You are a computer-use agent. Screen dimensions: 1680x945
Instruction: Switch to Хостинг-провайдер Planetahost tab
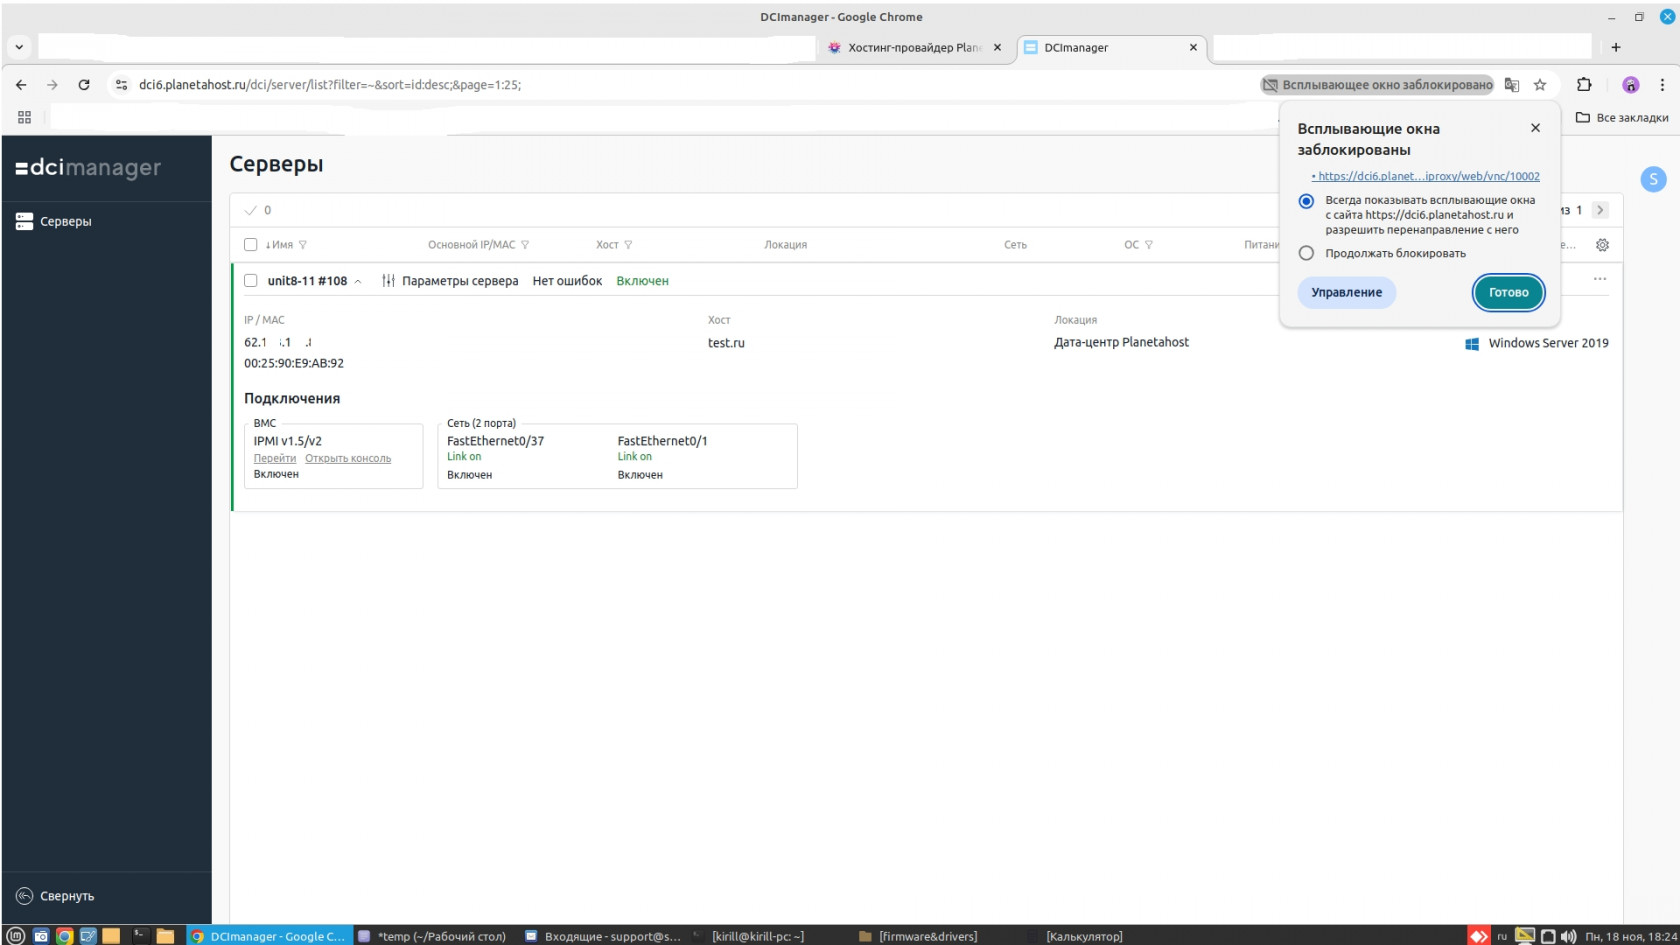coord(914,47)
